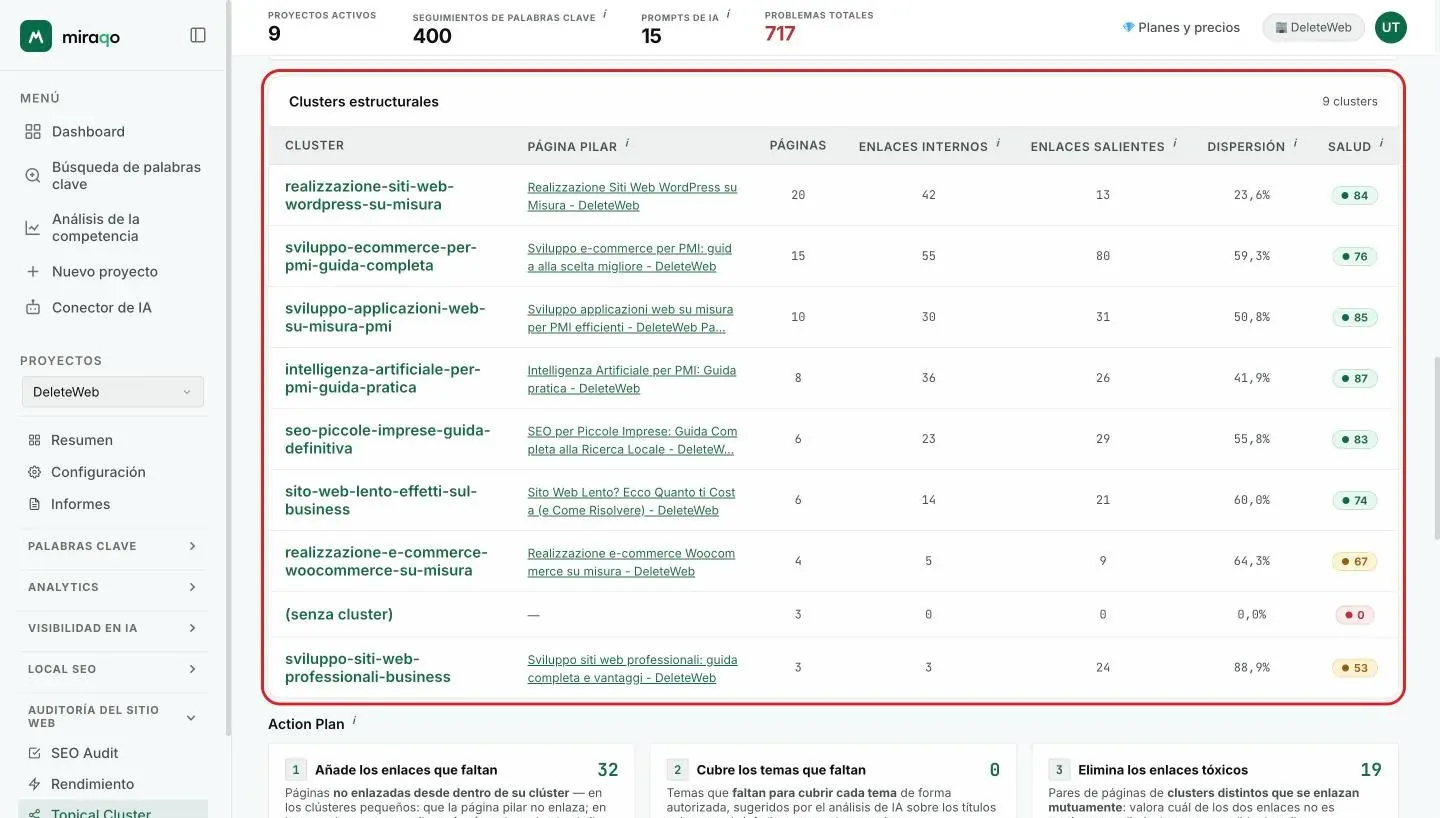The image size is (1440, 818).
Task: Click cluster name sviluppo-ecommerce-per-pmi-guida-completa
Action: point(381,257)
